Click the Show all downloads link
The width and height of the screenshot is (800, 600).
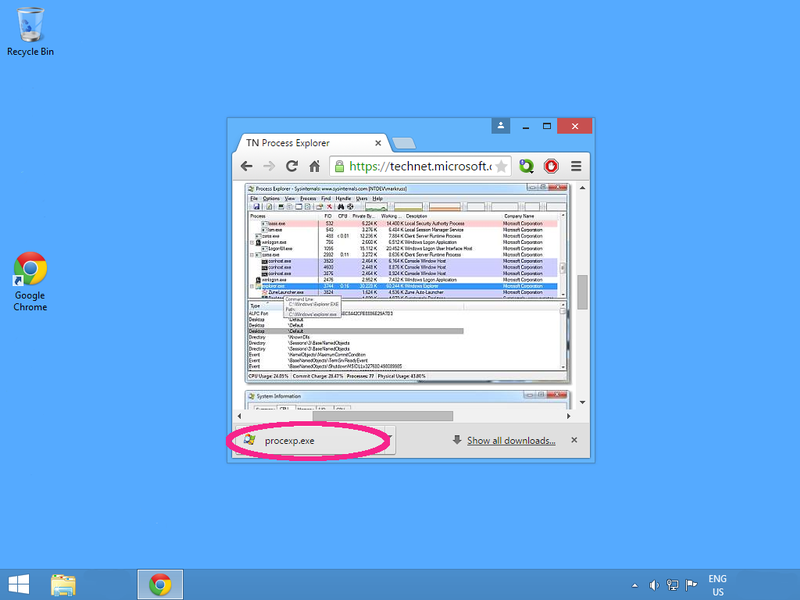511,440
